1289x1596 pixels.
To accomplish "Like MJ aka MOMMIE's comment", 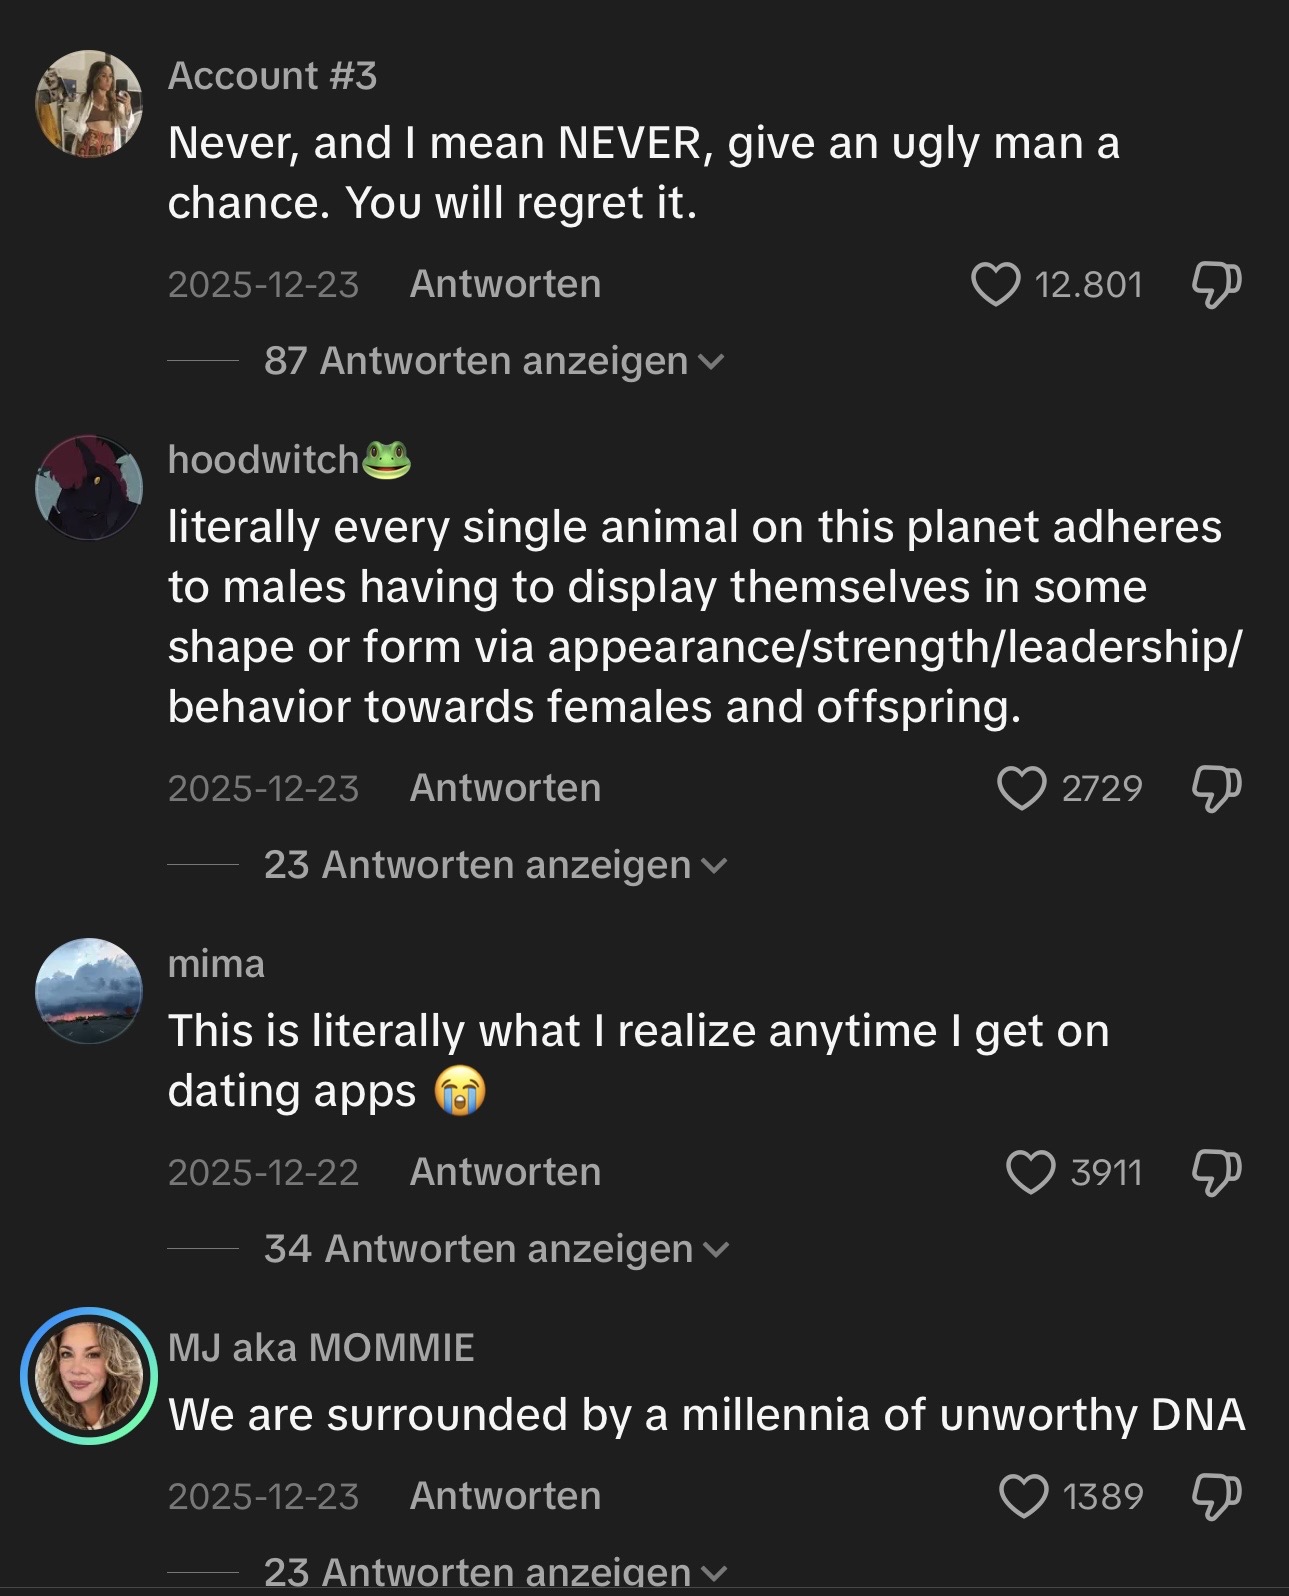I will (1024, 1496).
